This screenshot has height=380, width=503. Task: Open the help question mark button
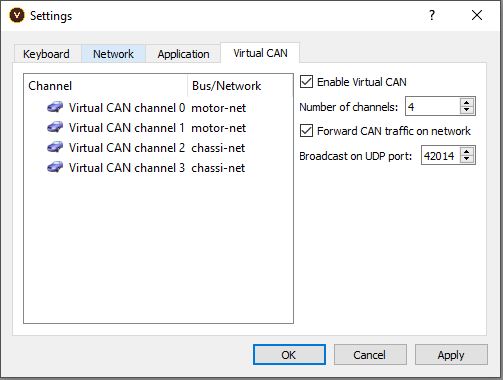point(432,15)
